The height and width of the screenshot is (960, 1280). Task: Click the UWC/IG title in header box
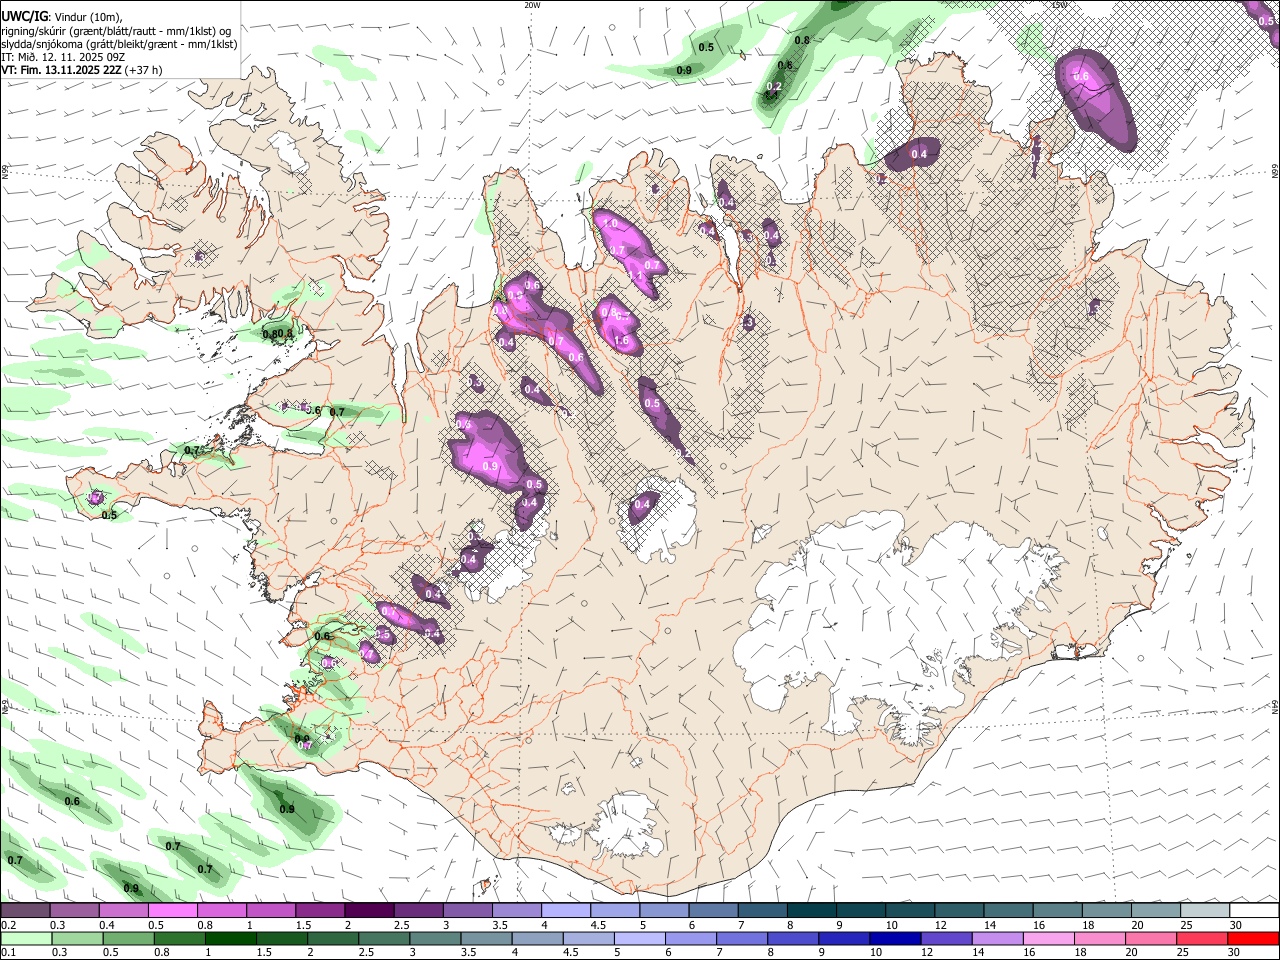[23, 17]
